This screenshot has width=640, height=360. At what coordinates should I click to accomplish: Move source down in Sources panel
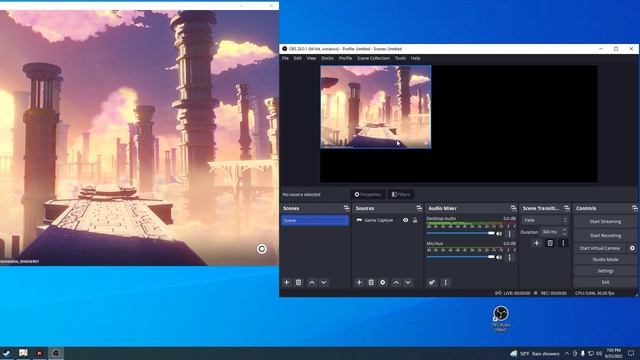[408, 282]
